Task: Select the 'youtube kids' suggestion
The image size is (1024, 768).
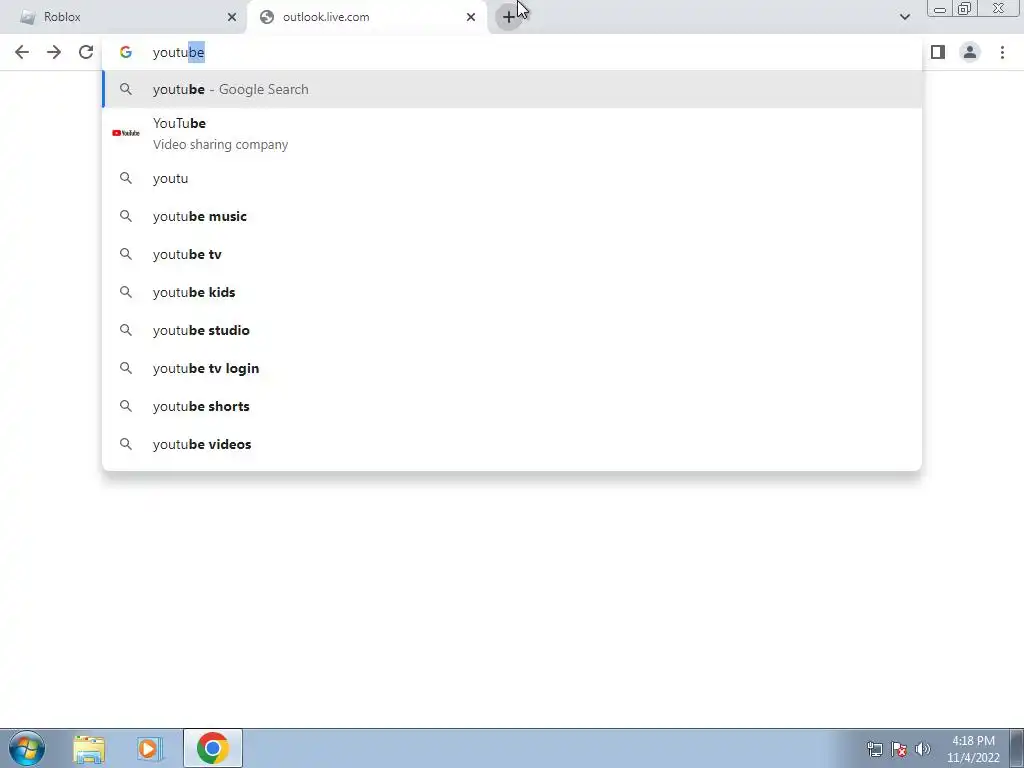Action: (512, 292)
